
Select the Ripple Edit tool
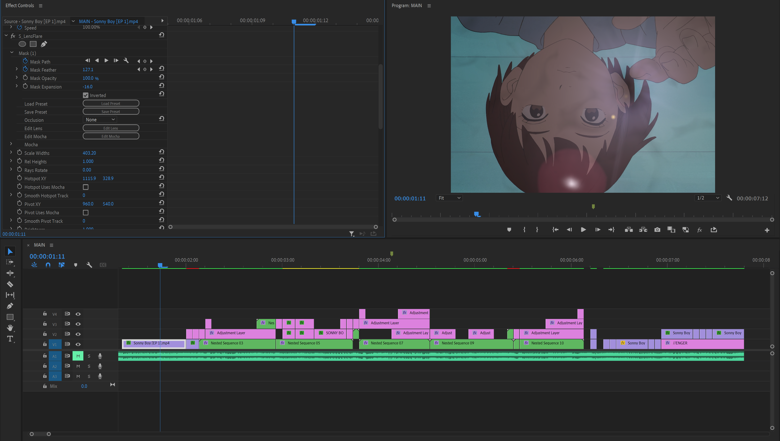click(x=10, y=273)
